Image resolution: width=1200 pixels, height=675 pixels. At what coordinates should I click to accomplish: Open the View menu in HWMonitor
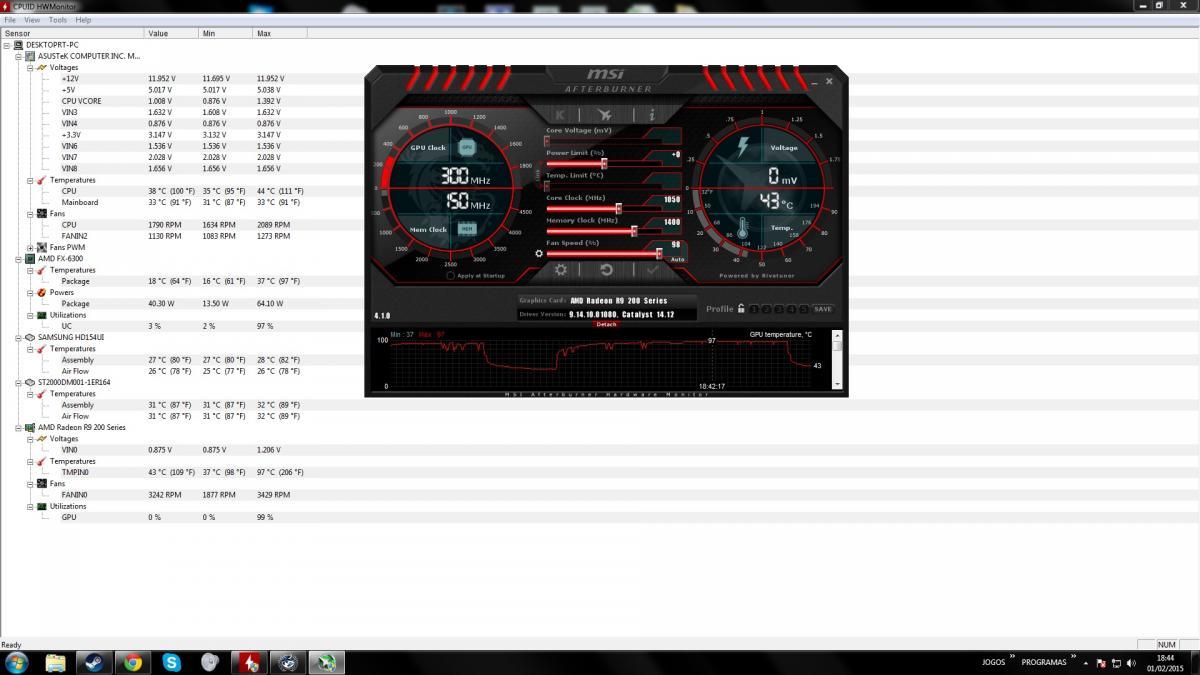32,20
